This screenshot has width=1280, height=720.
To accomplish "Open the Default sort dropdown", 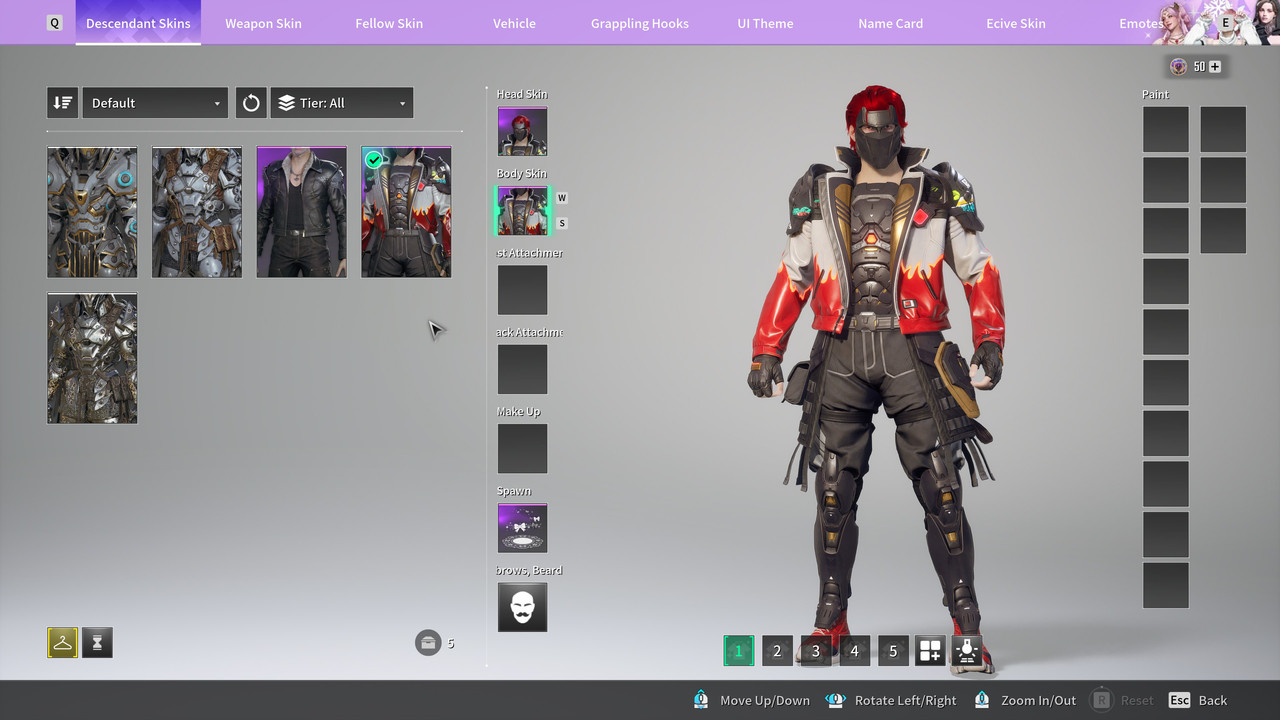I will click(x=155, y=103).
